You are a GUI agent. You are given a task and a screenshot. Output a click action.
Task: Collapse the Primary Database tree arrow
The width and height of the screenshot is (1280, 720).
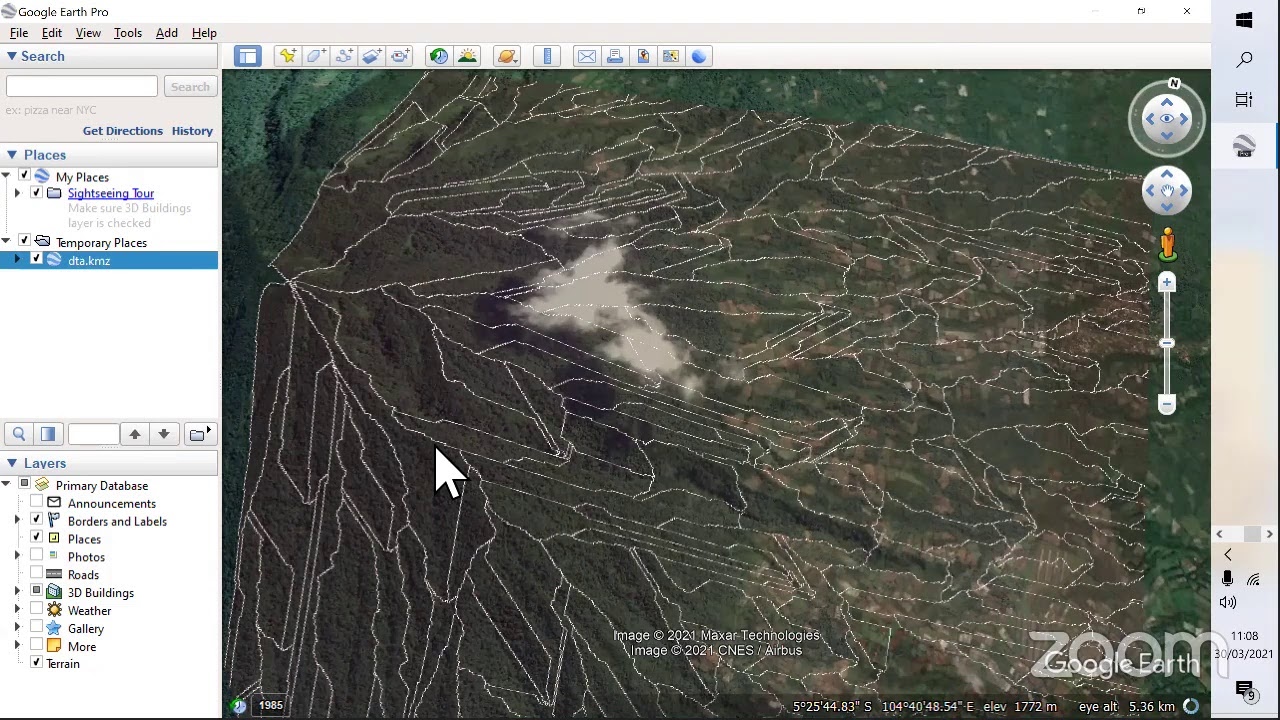pos(6,485)
